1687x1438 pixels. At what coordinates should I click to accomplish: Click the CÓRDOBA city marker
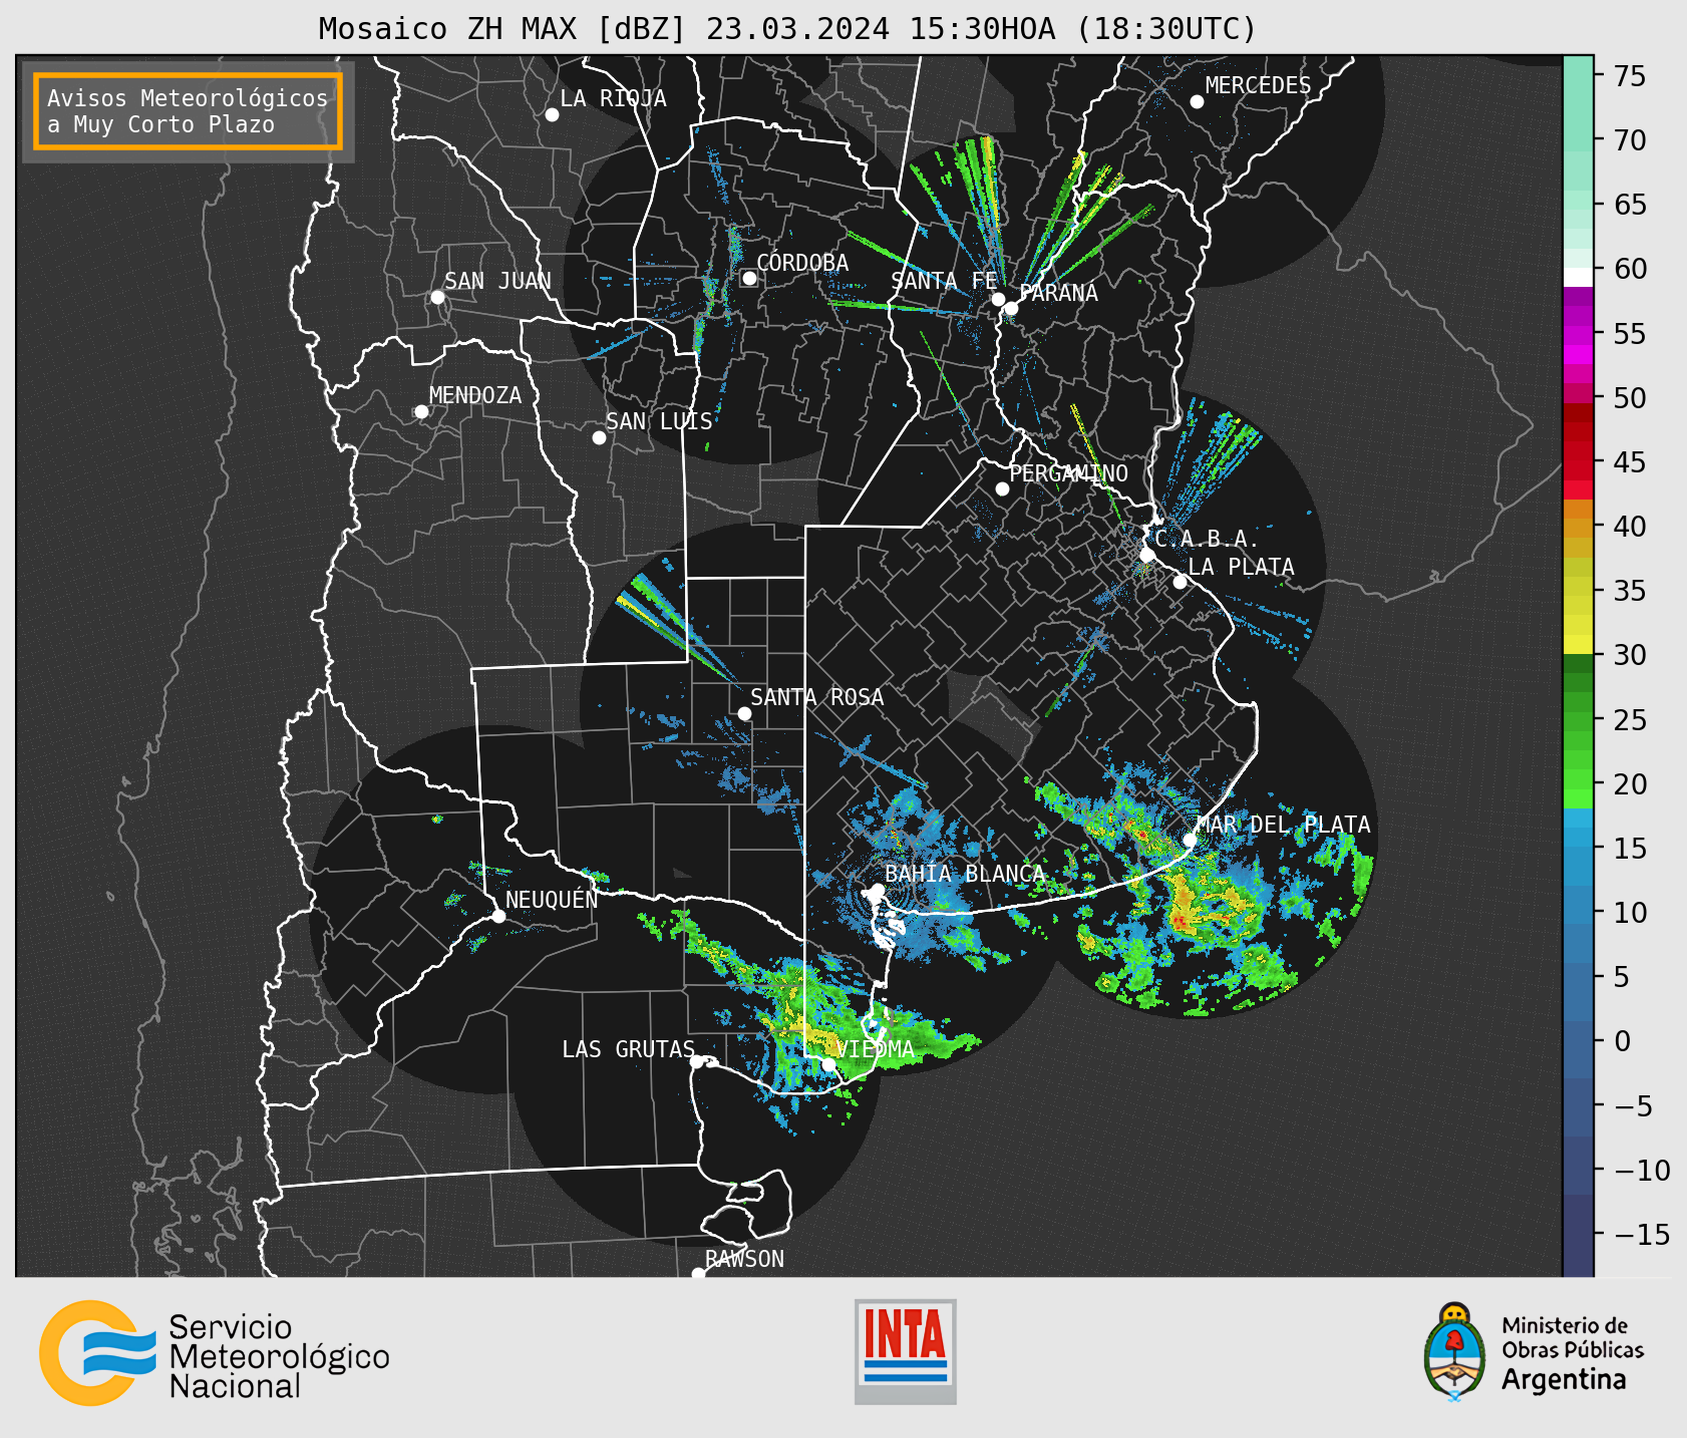pos(749,278)
